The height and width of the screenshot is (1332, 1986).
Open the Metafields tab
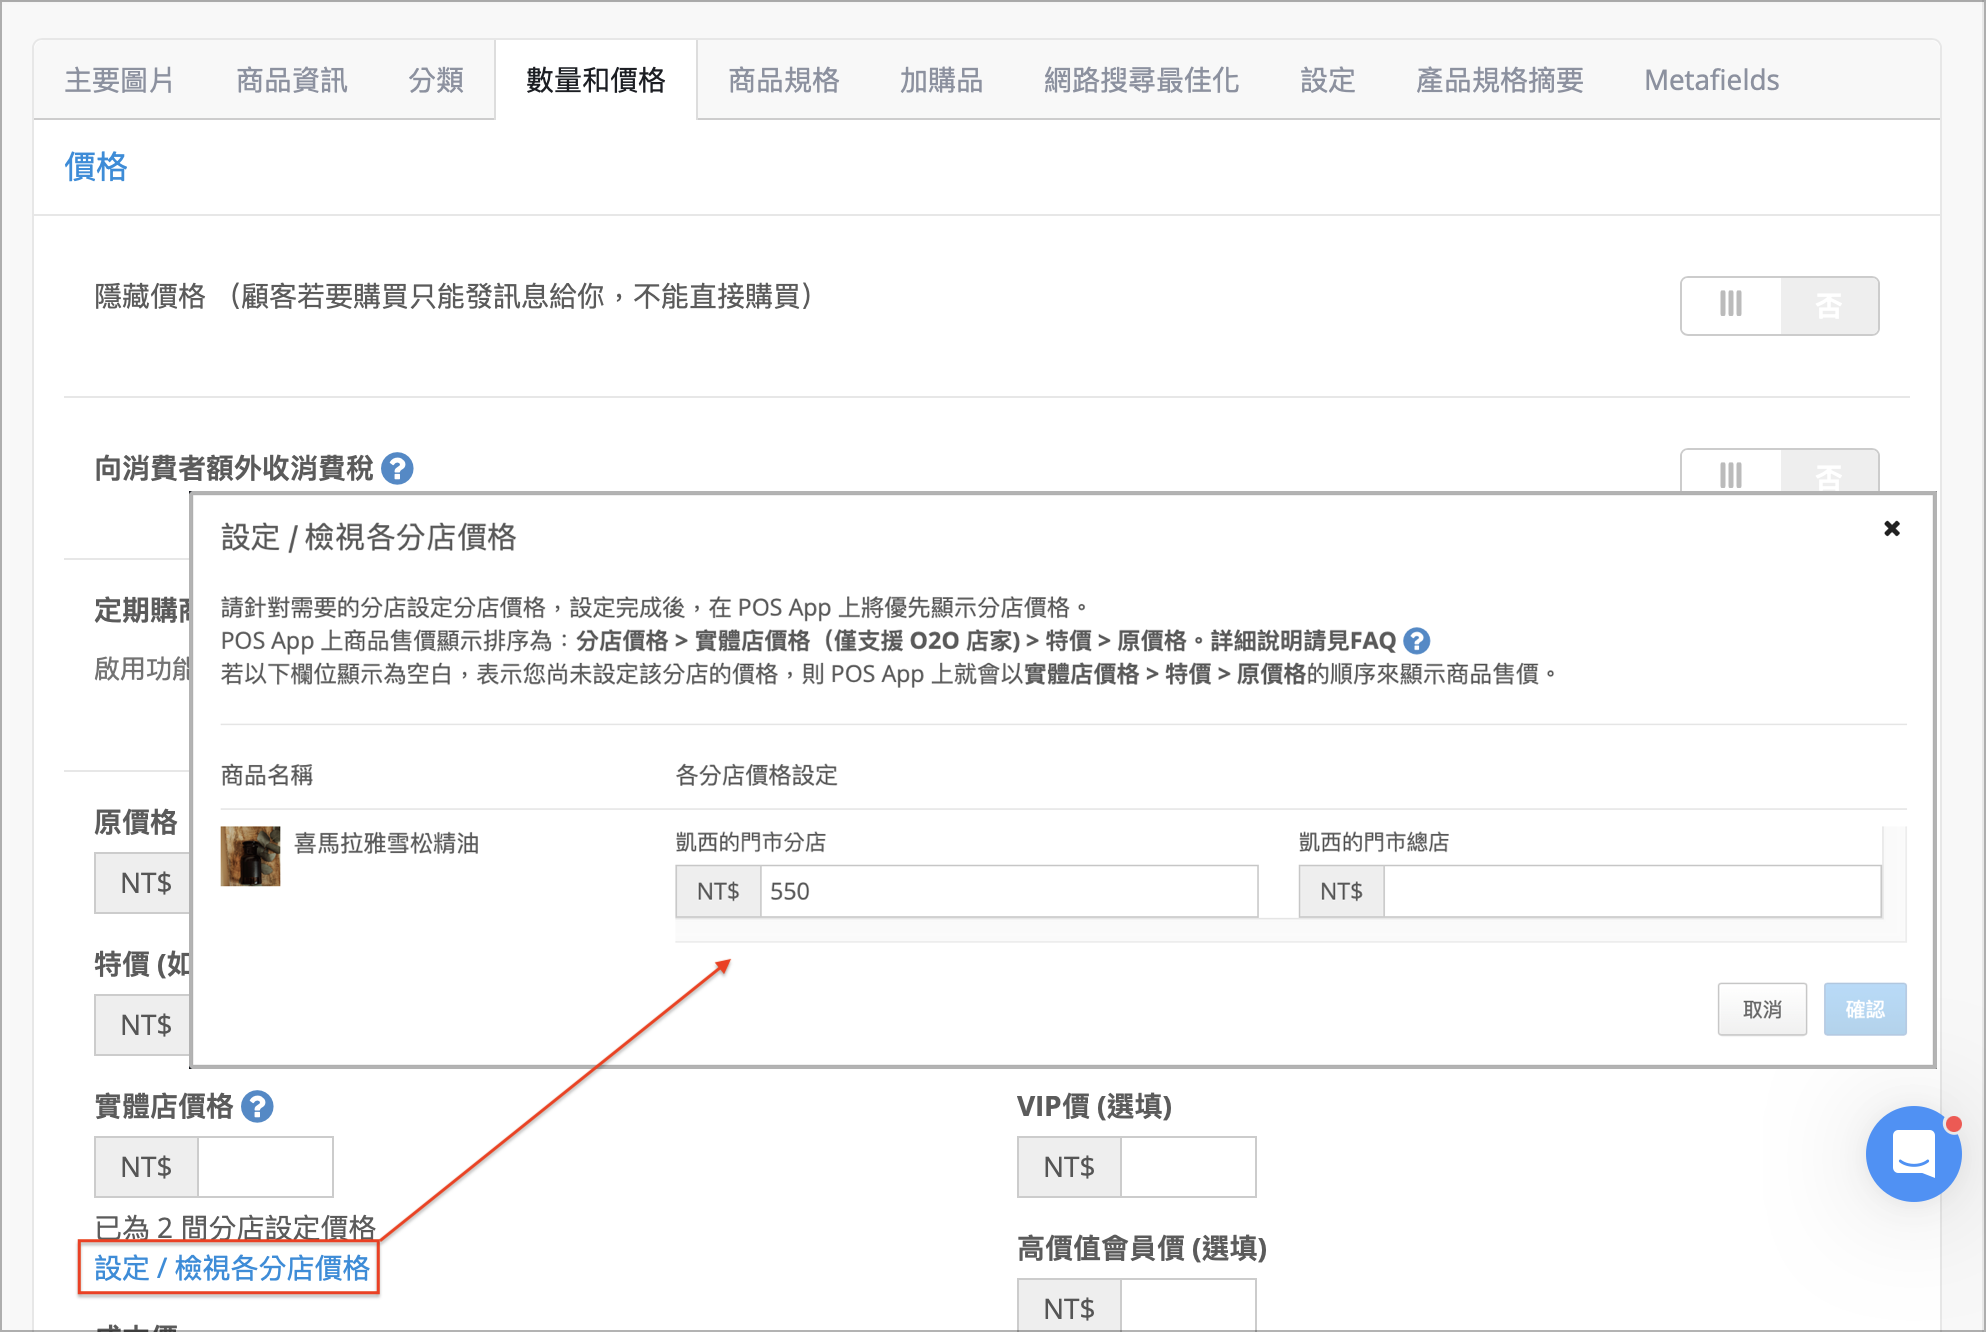[1711, 80]
